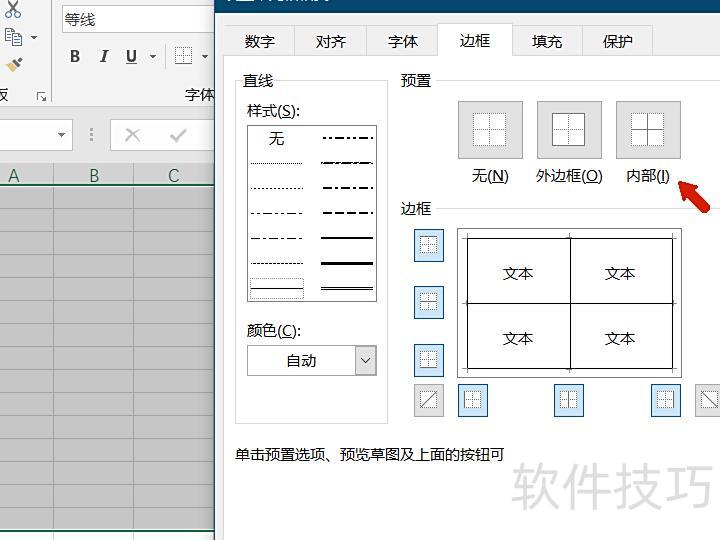
Task: Open the Copy dropdown arrow
Action: (x=34, y=37)
